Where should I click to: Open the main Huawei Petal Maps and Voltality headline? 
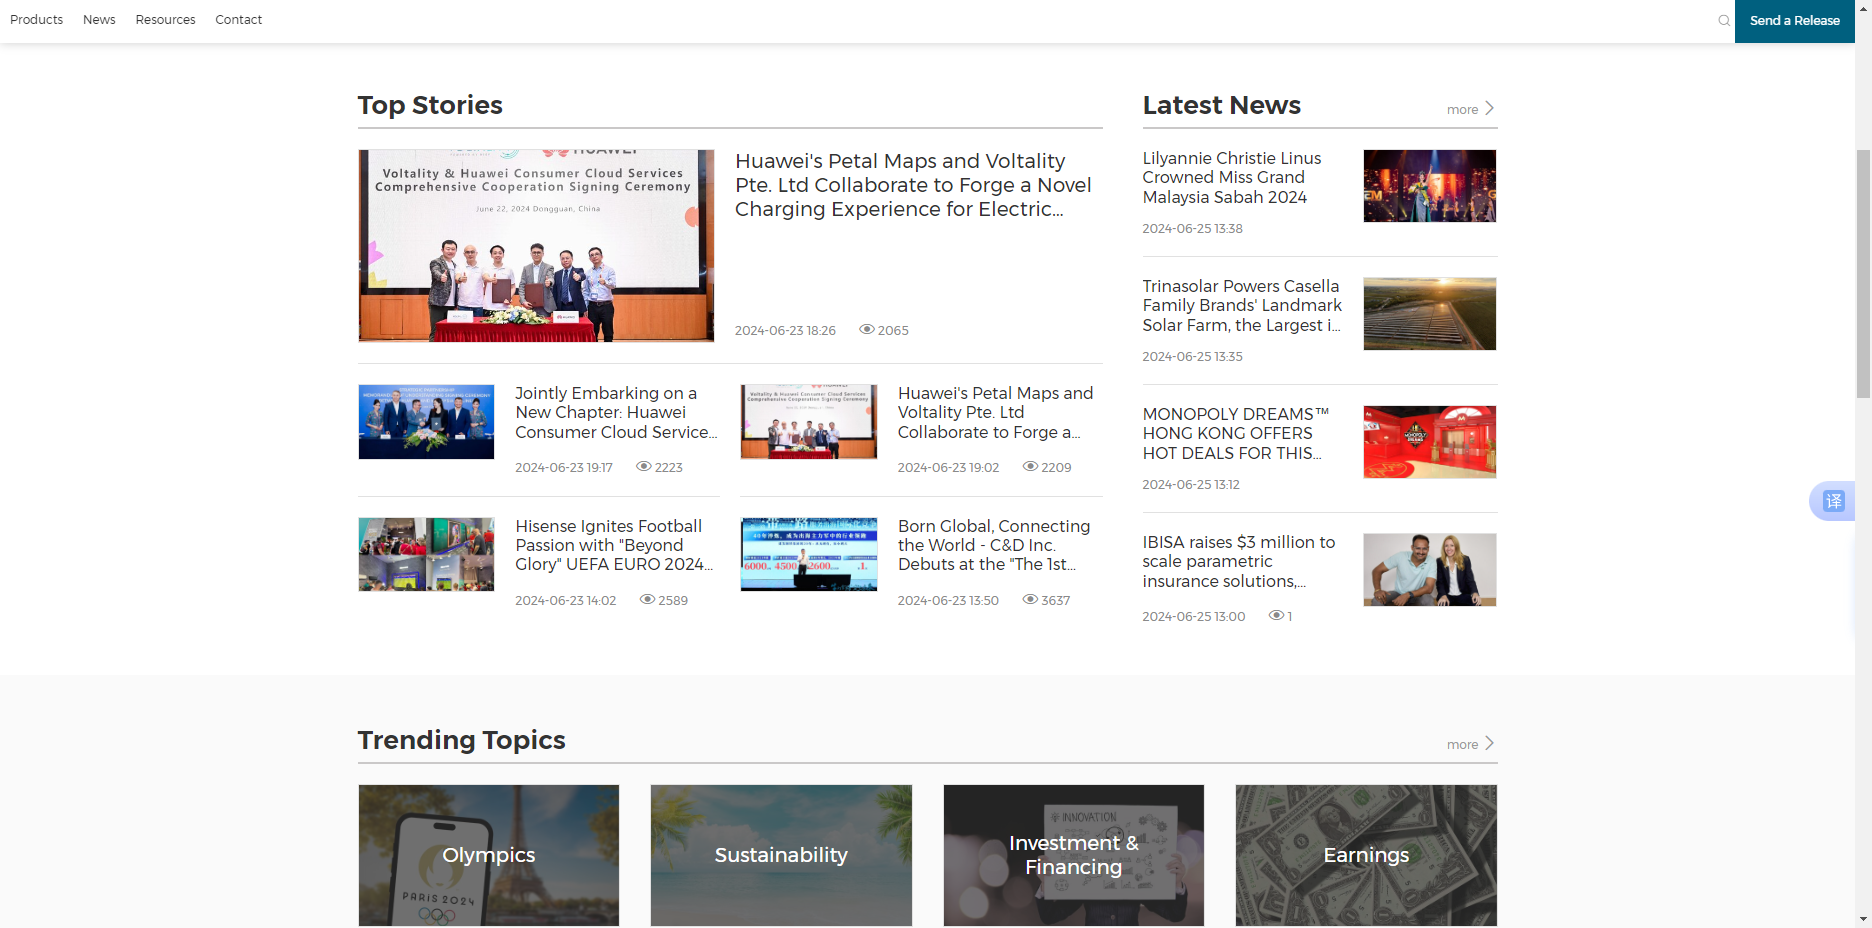pyautogui.click(x=913, y=185)
